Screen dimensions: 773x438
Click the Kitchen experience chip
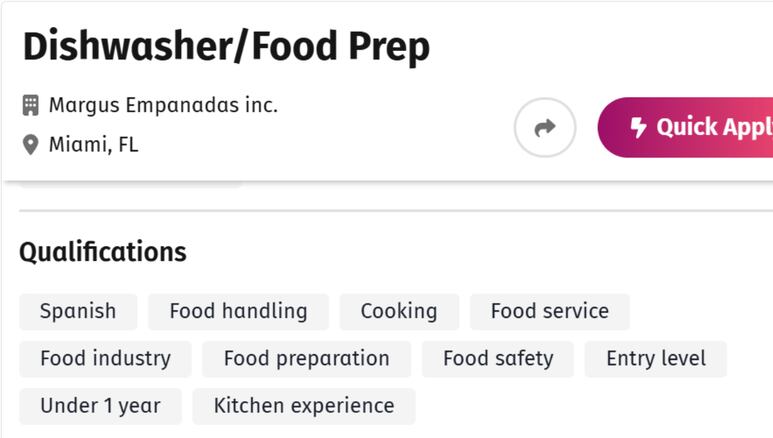[304, 406]
